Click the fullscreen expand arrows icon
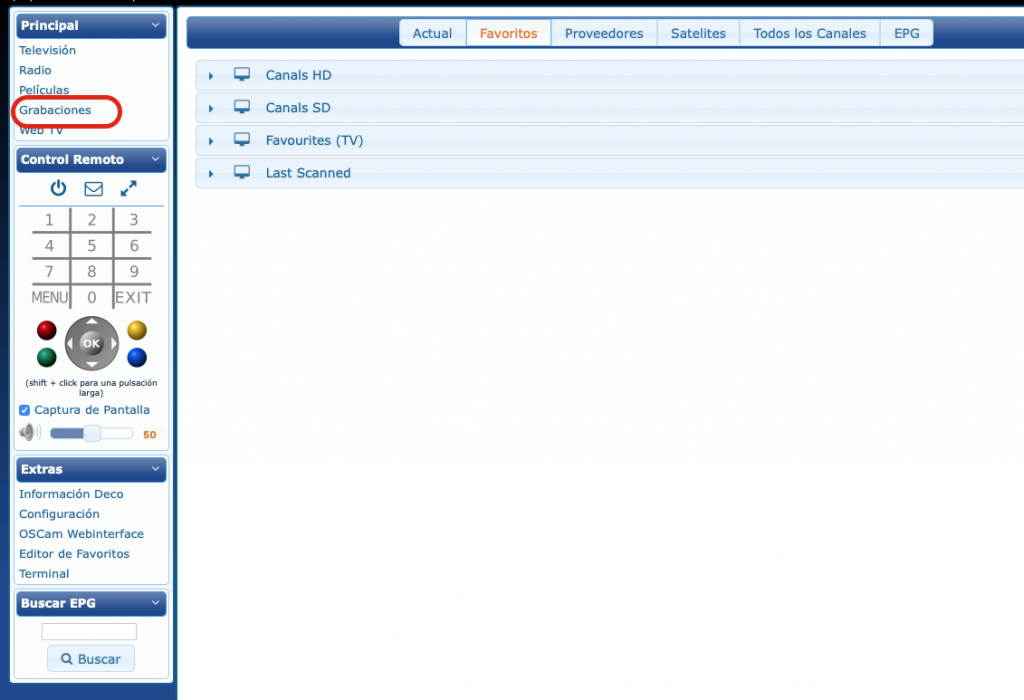The image size is (1024, 700). click(x=128, y=188)
